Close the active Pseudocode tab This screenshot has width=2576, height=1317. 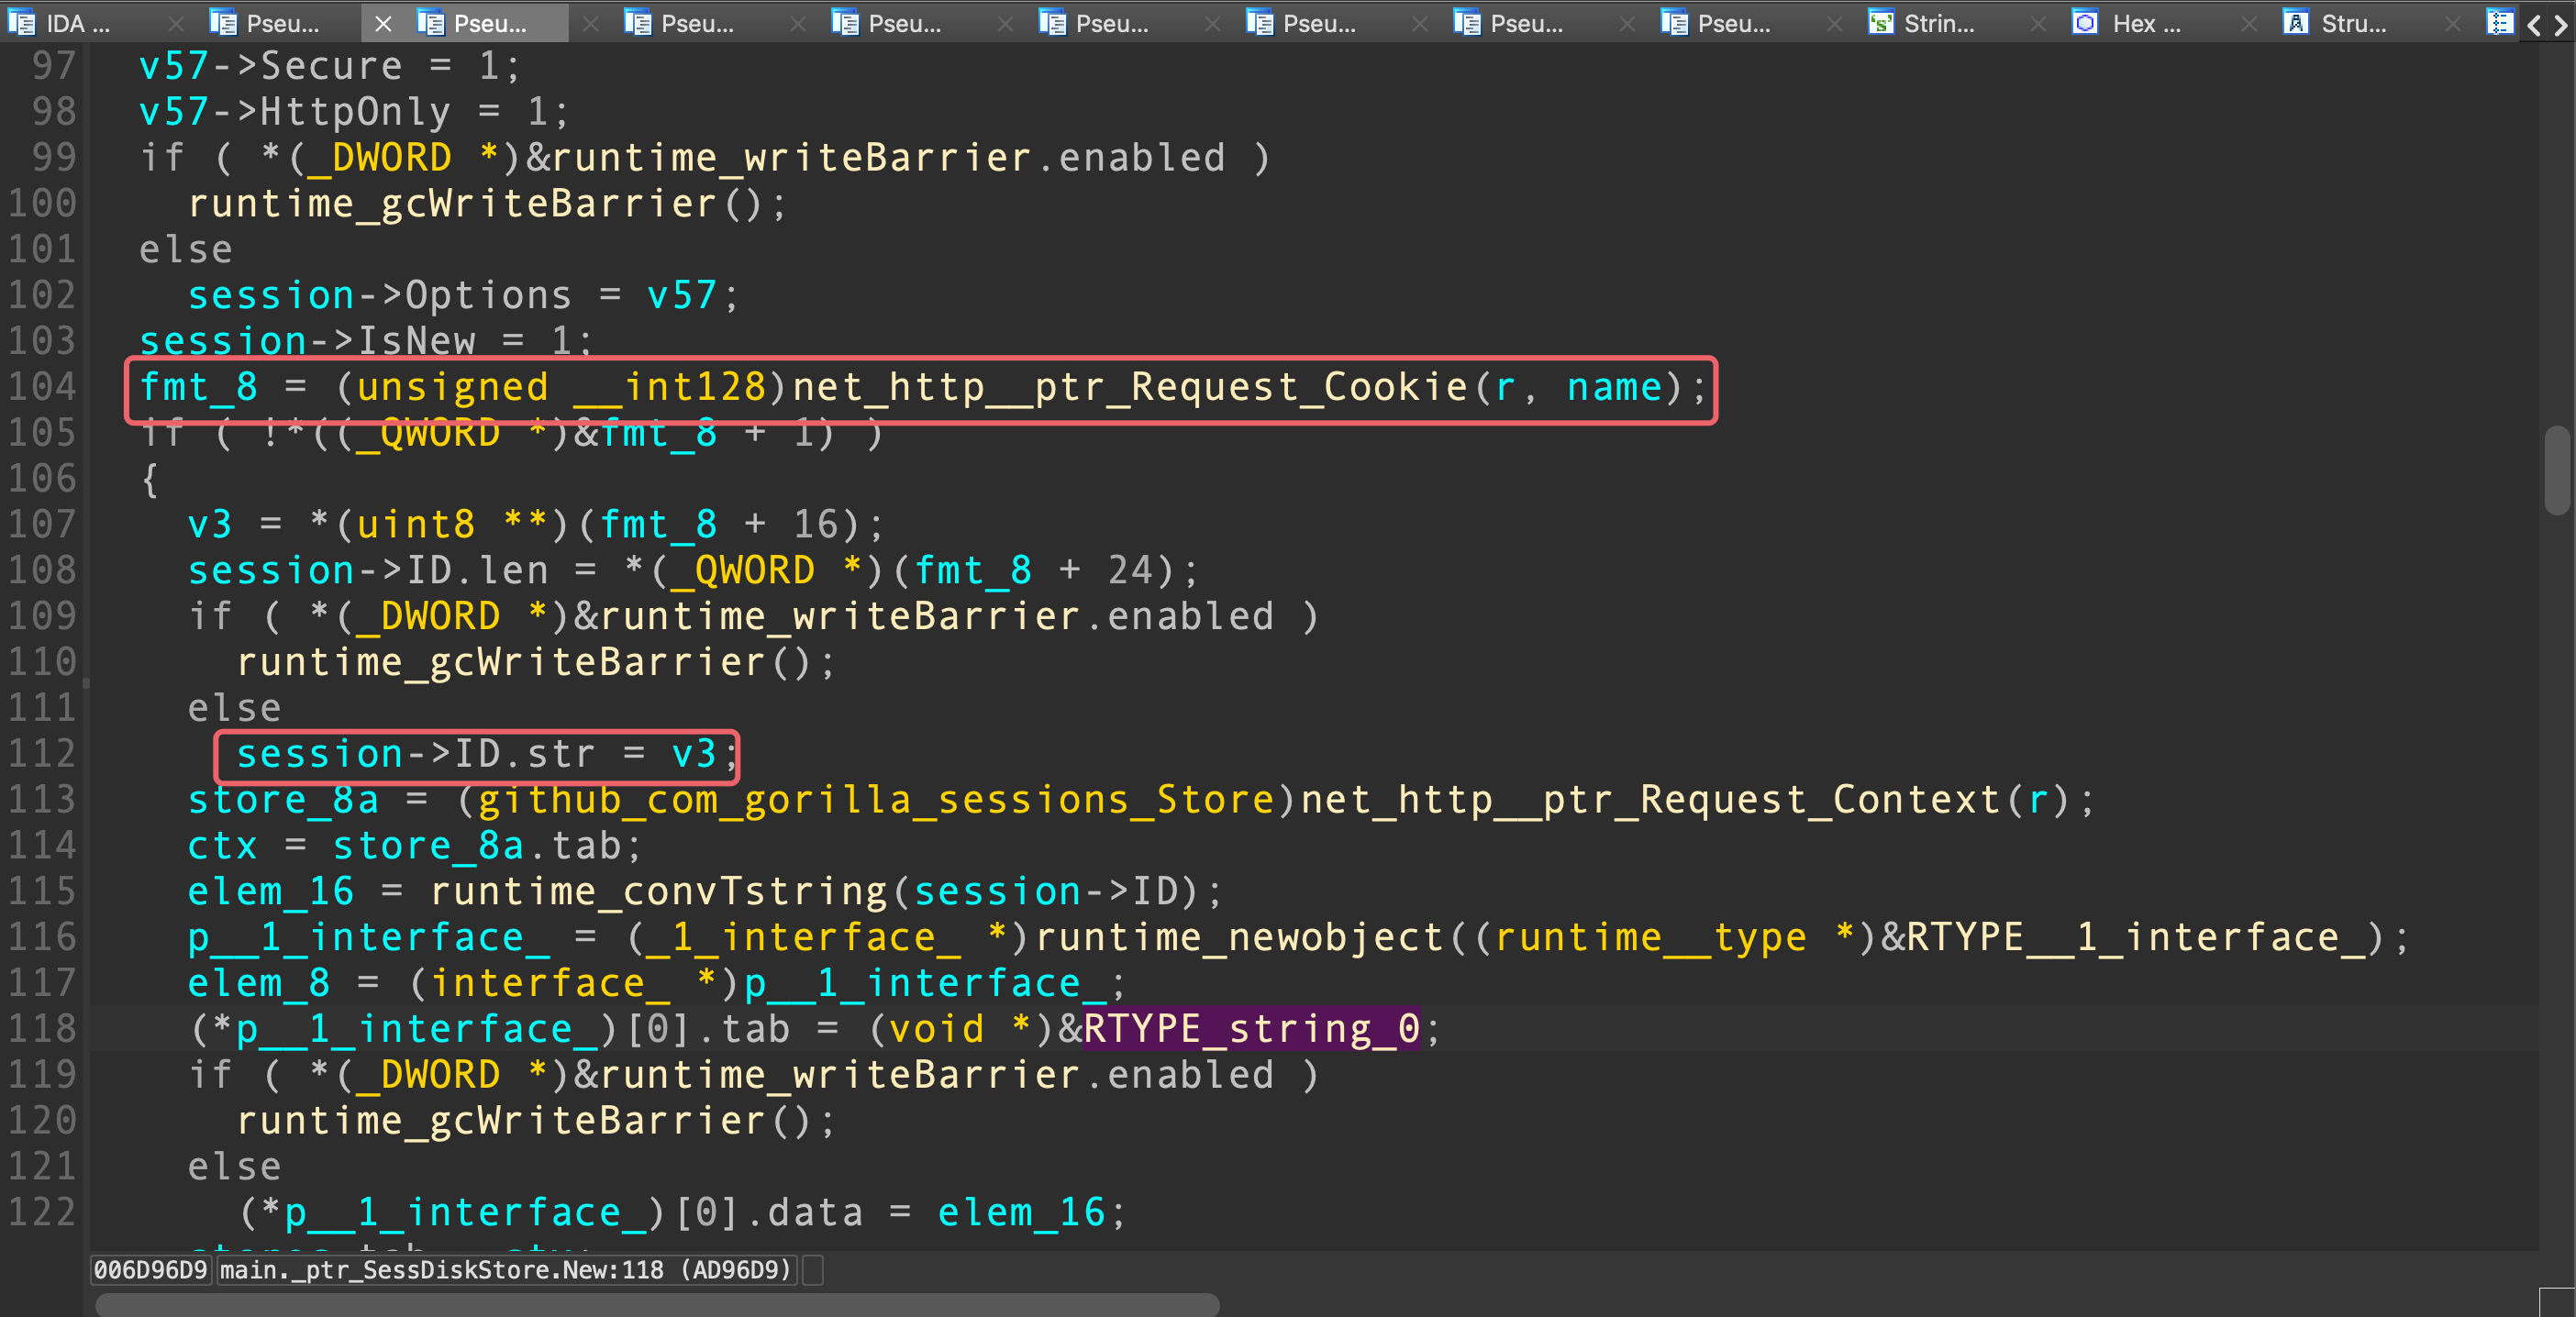383,23
